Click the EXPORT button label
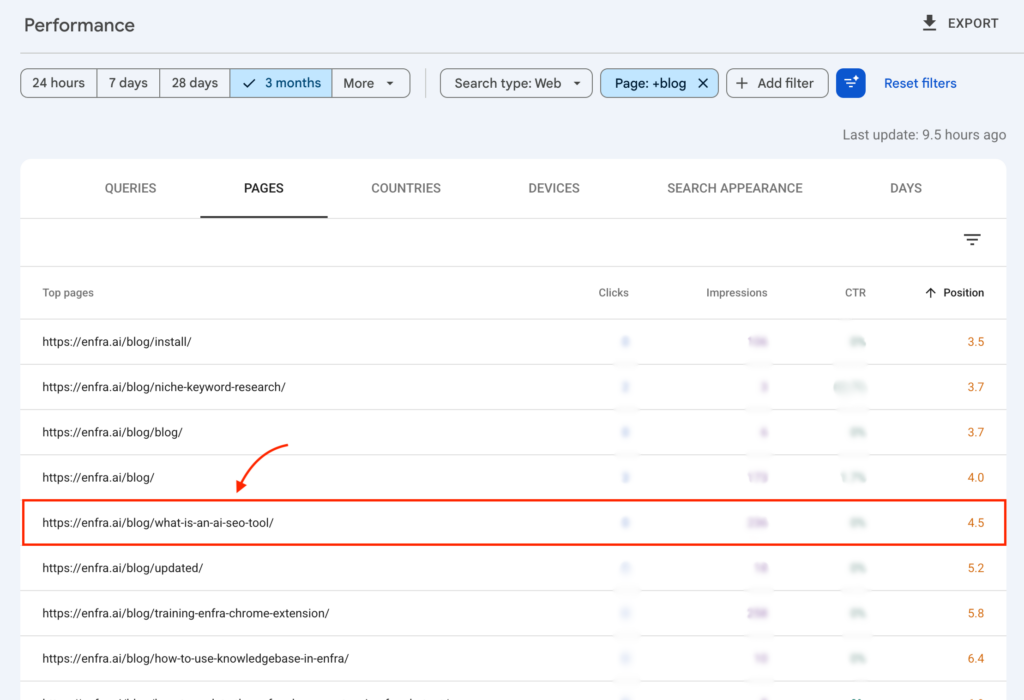Screen dimensions: 1024x700 coord(973,24)
